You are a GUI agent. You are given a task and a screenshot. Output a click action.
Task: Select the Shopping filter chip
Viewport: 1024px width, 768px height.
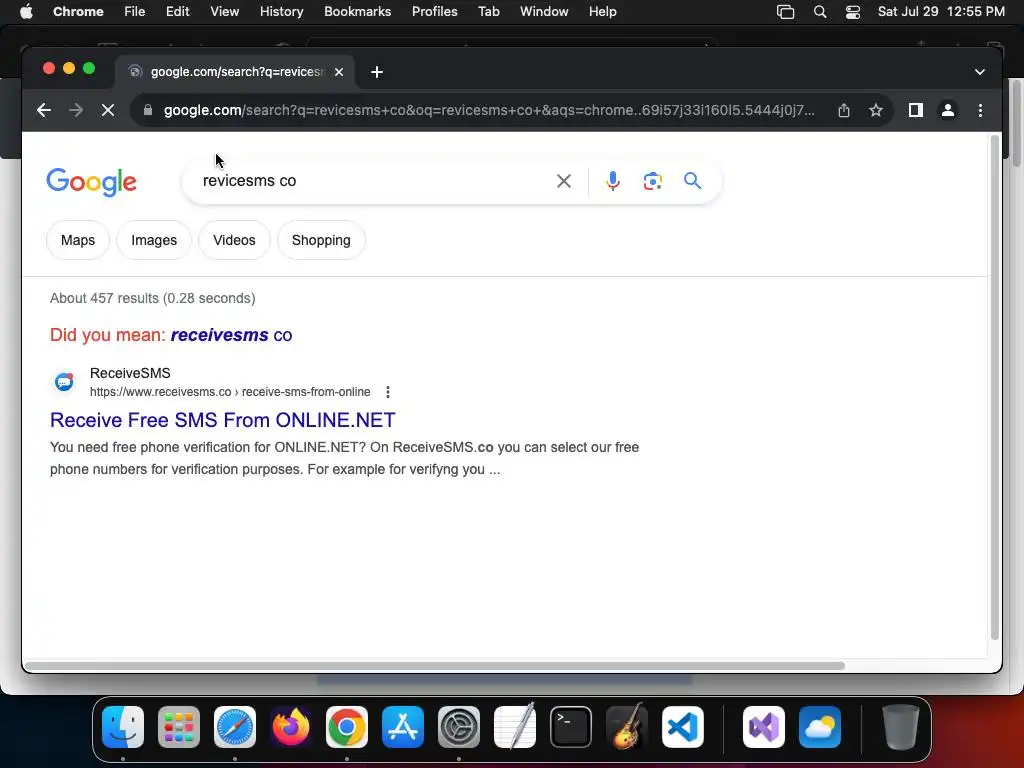point(321,240)
